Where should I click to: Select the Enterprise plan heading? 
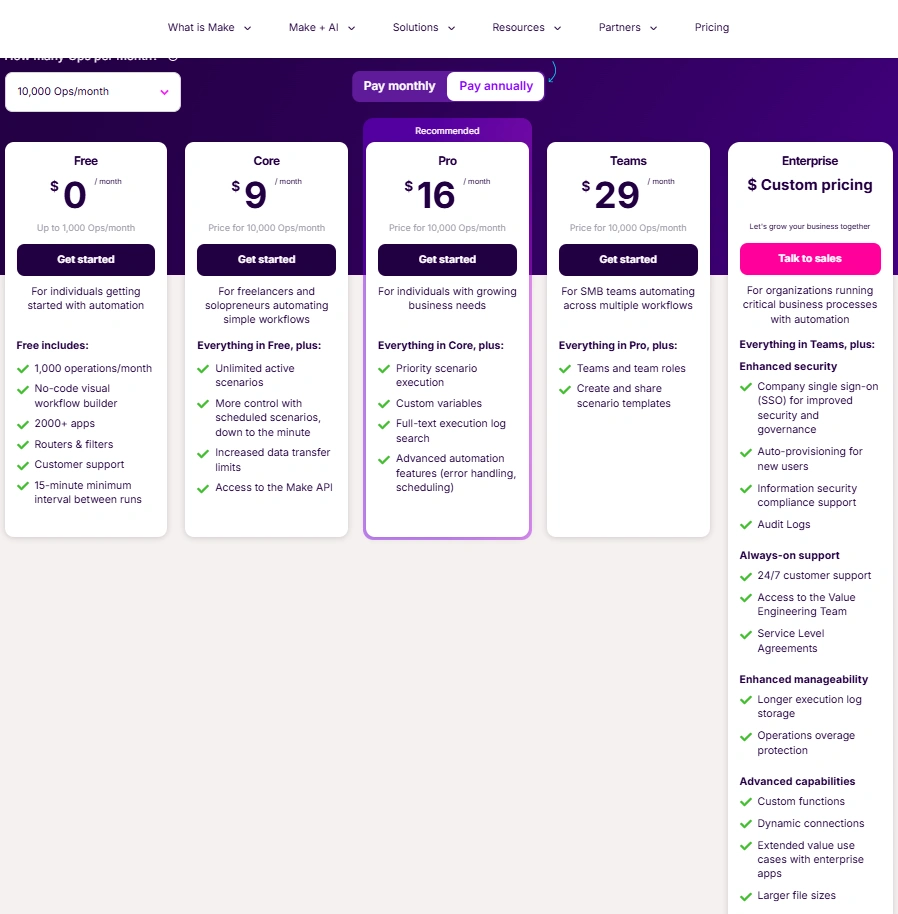point(810,161)
